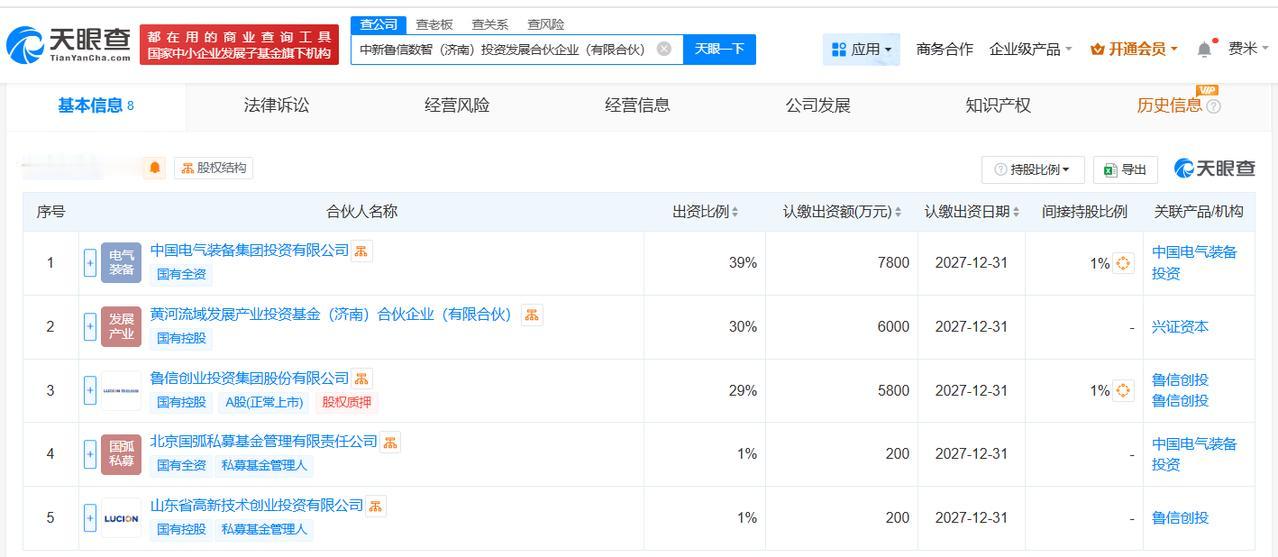Open equity structure icon for 山东省高新技术创业投资
Screen dimensions: 1278x557
376,506
